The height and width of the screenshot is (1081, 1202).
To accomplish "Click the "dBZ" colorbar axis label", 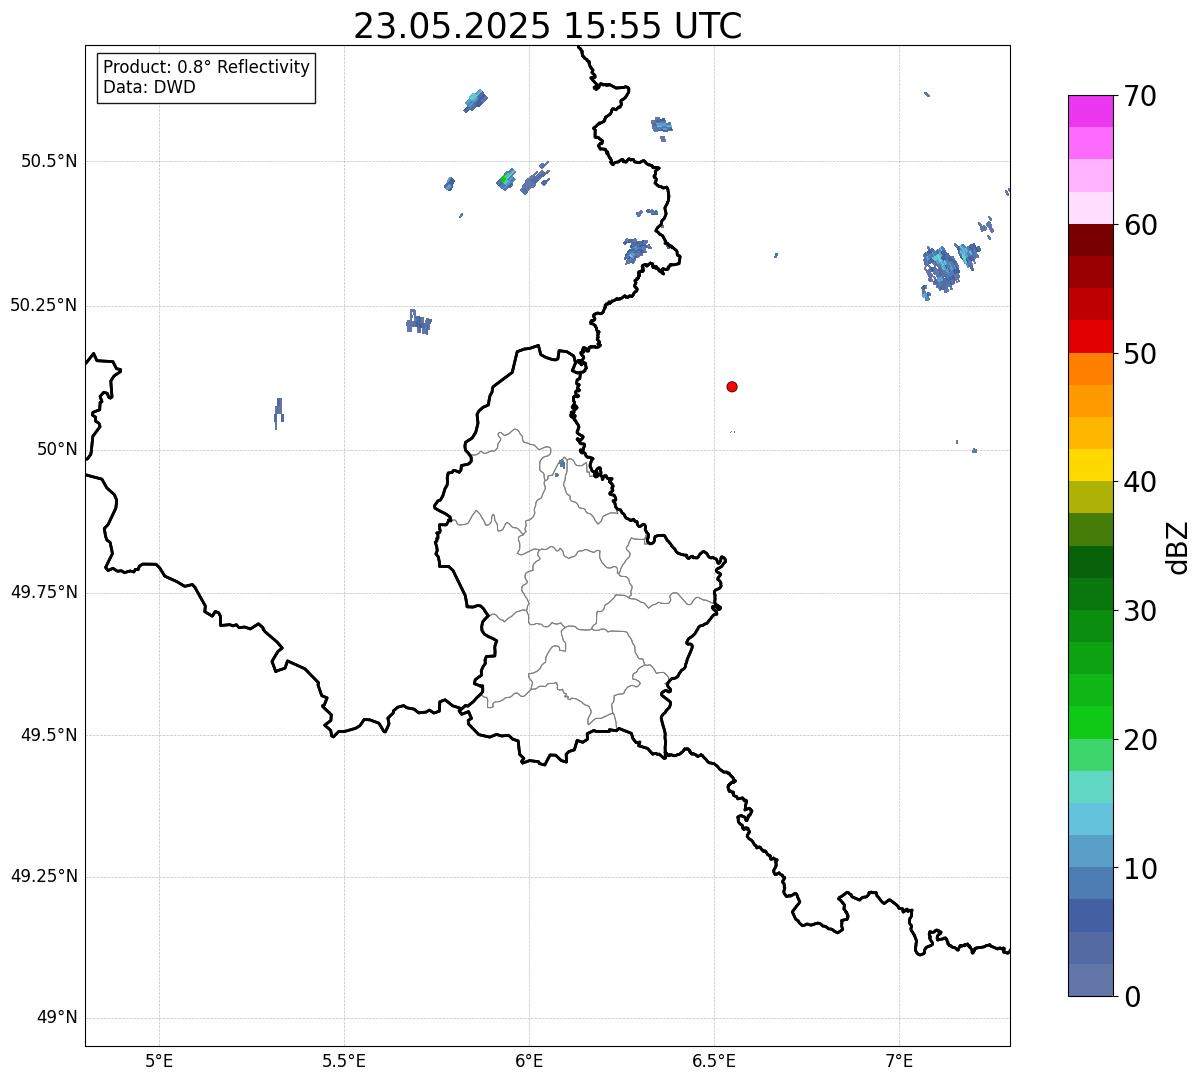I will [1178, 547].
